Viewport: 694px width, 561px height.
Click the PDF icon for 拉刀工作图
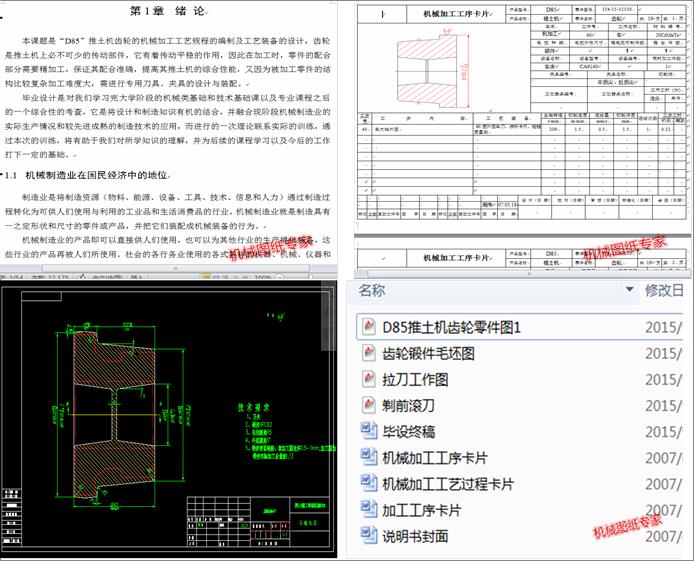click(x=369, y=379)
